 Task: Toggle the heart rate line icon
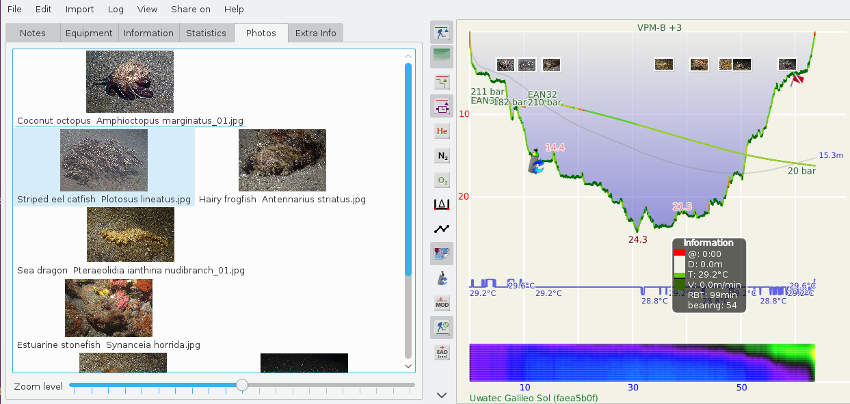(x=442, y=229)
